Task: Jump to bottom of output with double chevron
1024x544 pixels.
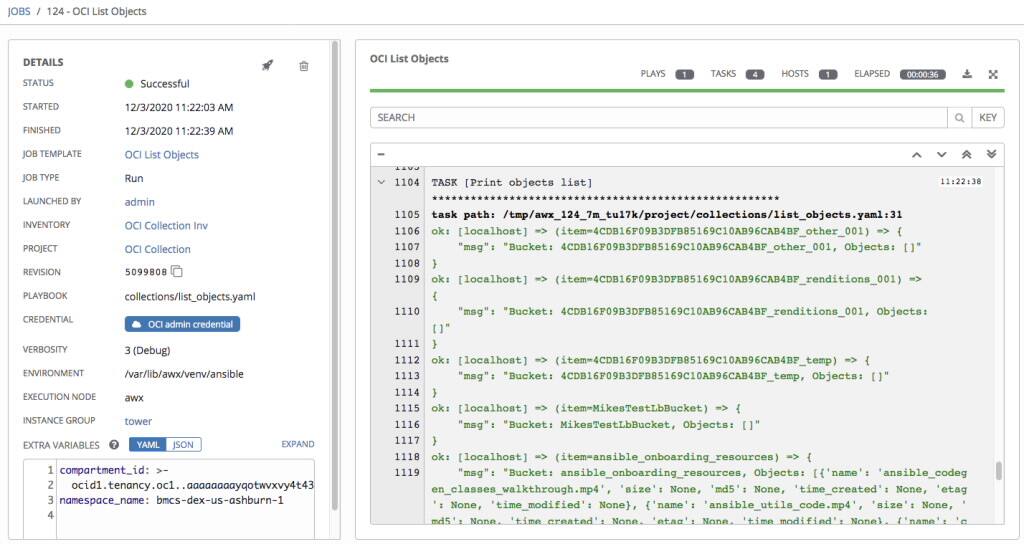Action: (x=991, y=155)
